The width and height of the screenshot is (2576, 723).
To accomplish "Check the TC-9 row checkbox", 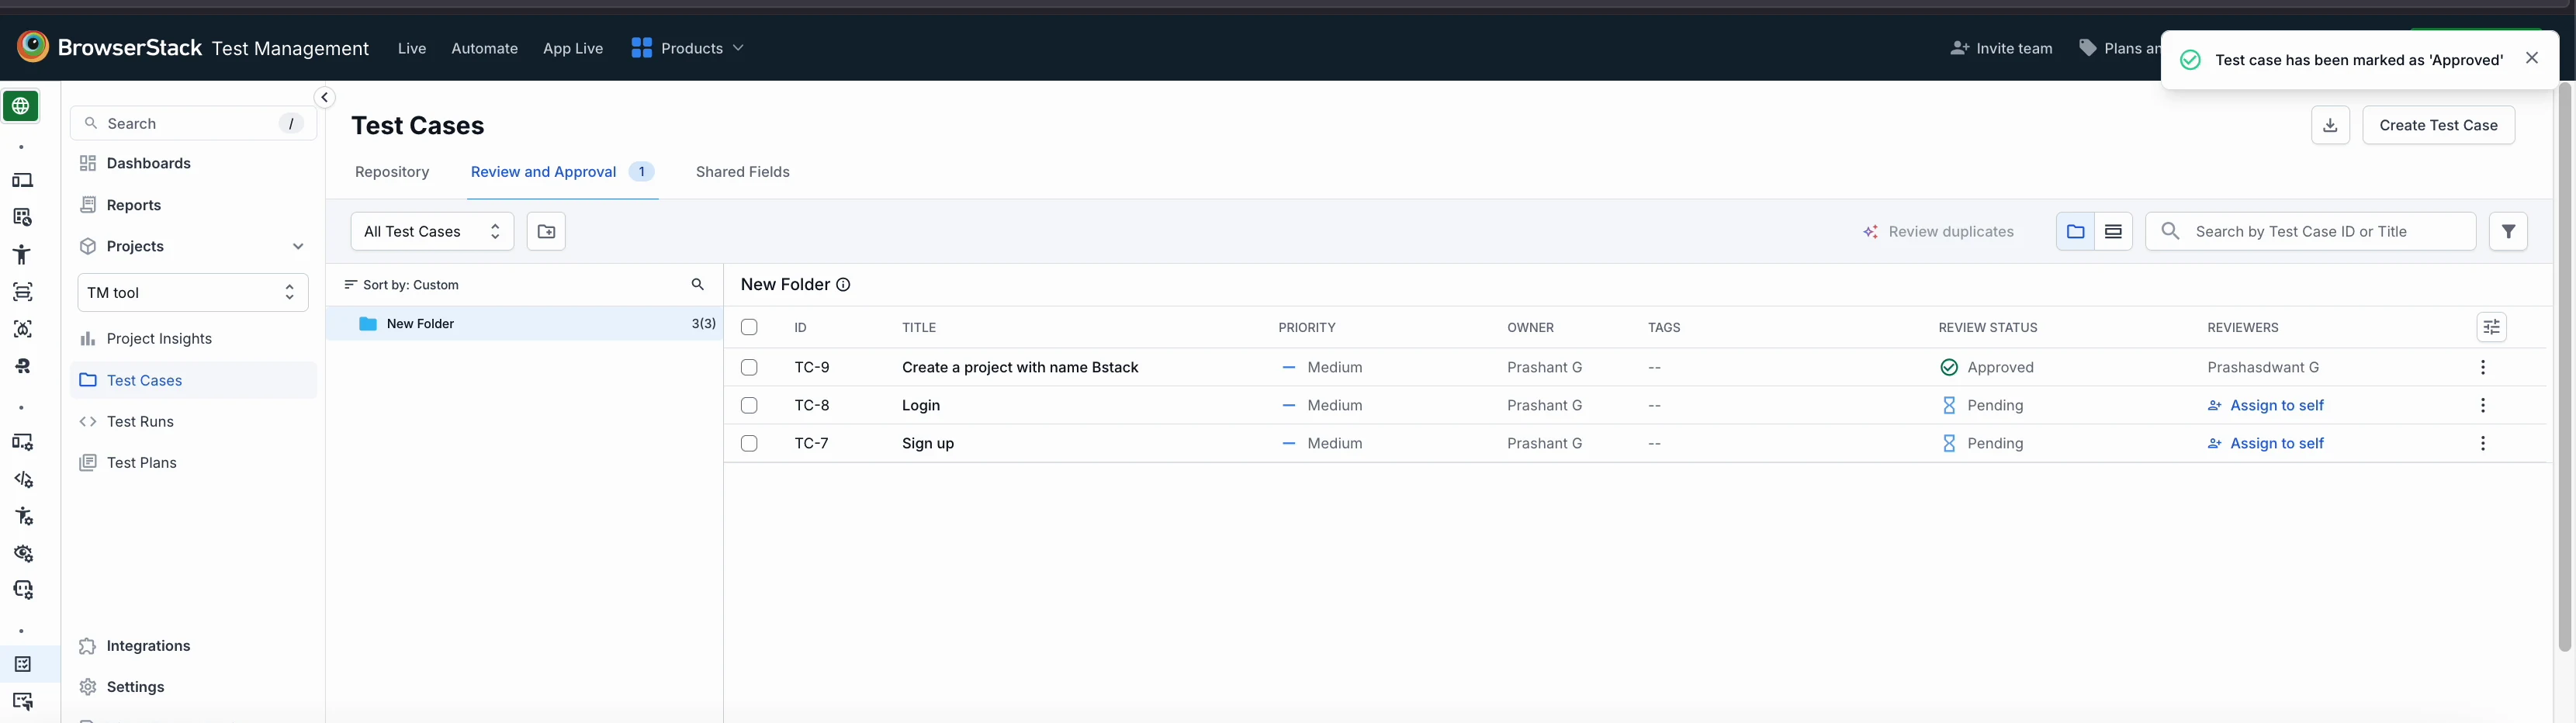I will (x=749, y=367).
